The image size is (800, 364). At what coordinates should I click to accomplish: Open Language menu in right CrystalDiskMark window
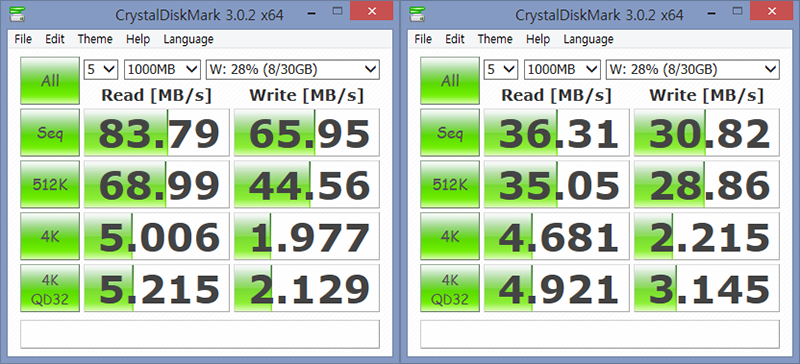point(588,39)
